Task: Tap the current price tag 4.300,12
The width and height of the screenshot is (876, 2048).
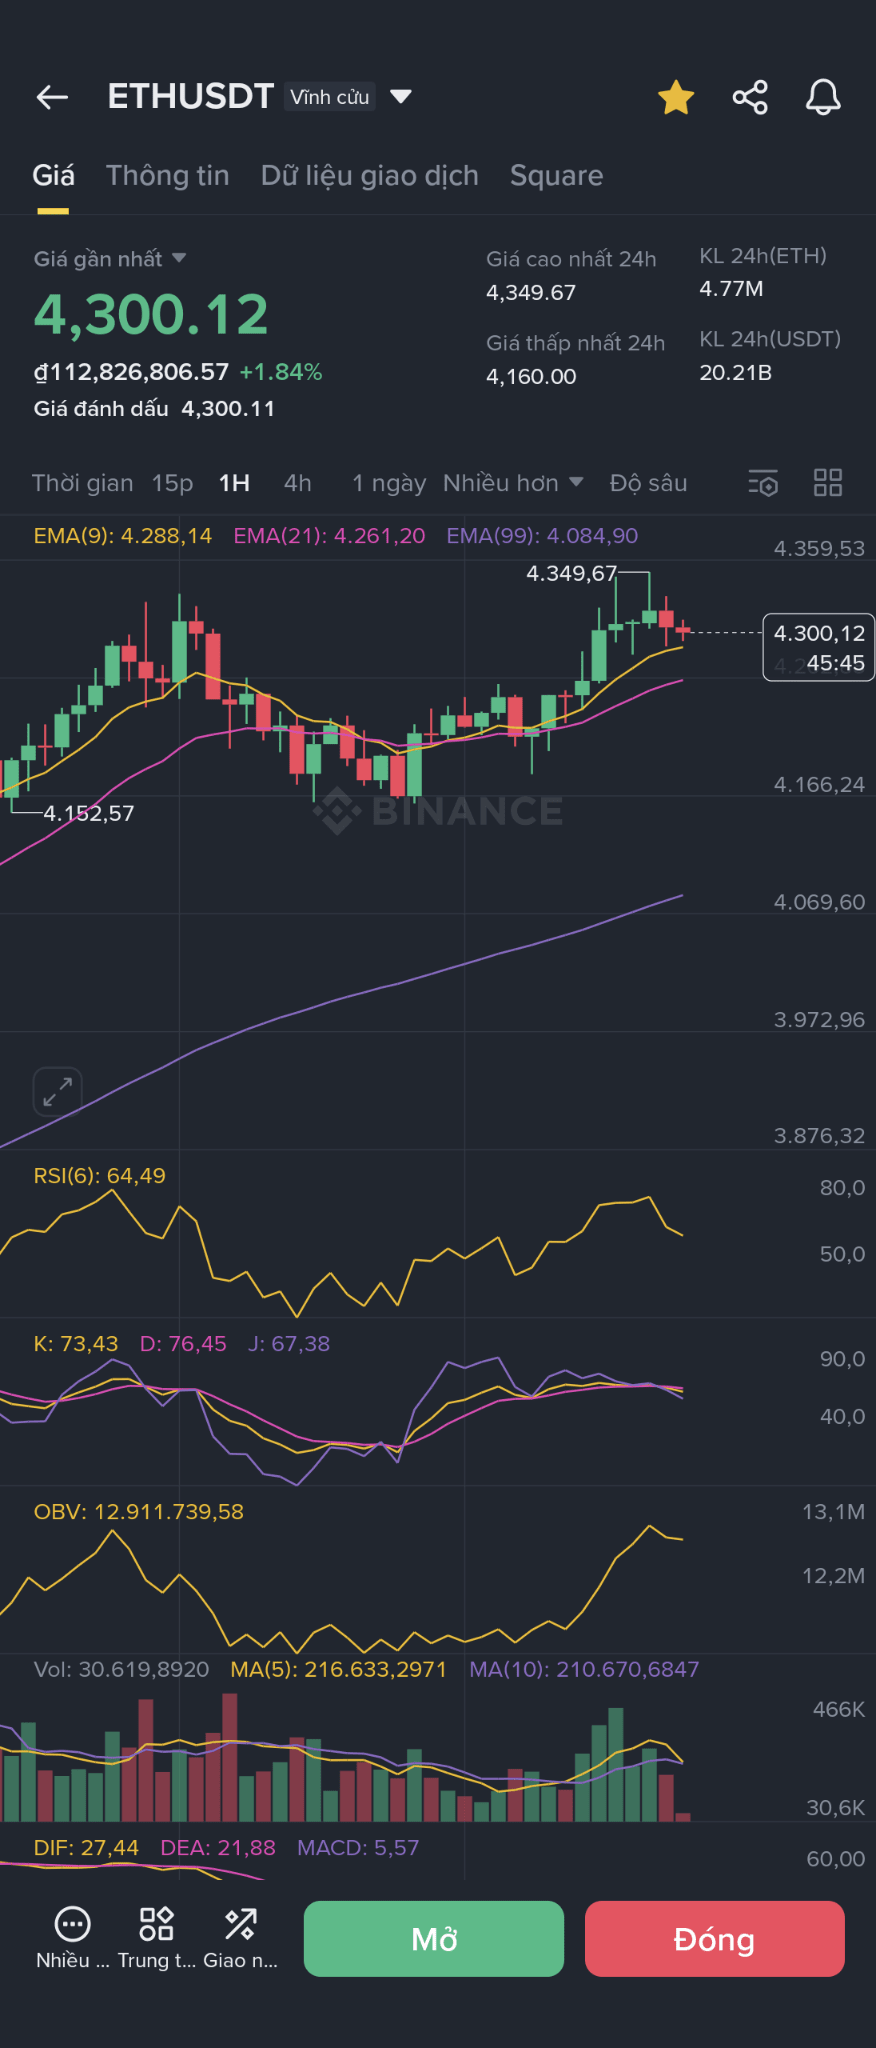Action: click(x=819, y=647)
